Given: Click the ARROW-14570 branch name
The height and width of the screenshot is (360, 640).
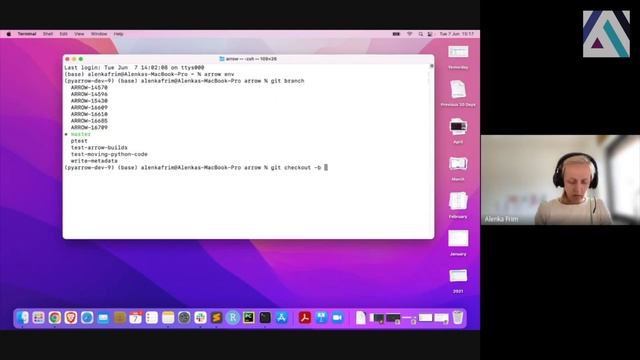Looking at the screenshot, I should [x=89, y=88].
